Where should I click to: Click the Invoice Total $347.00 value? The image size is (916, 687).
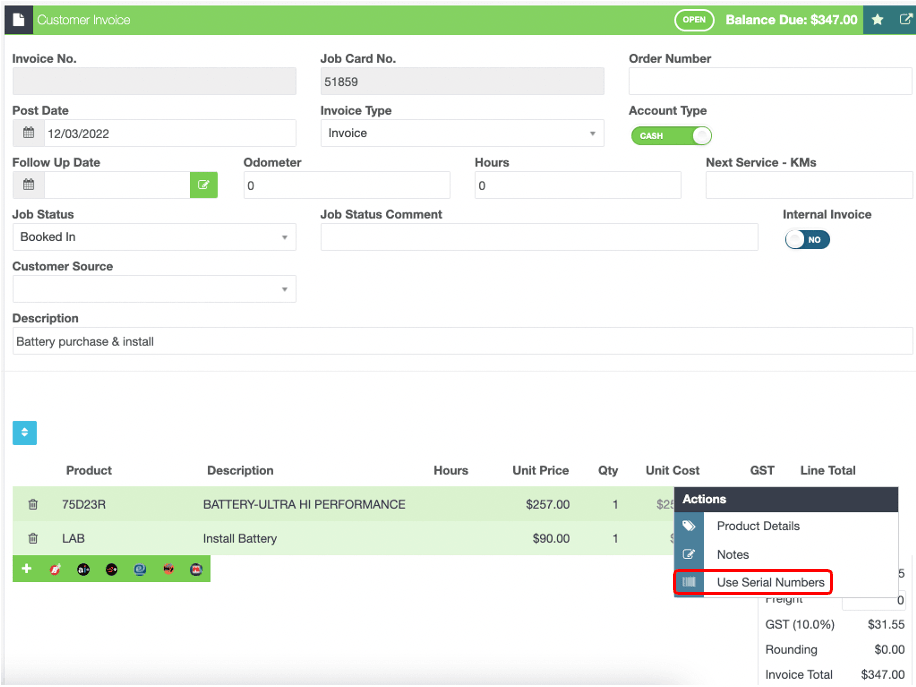point(883,675)
